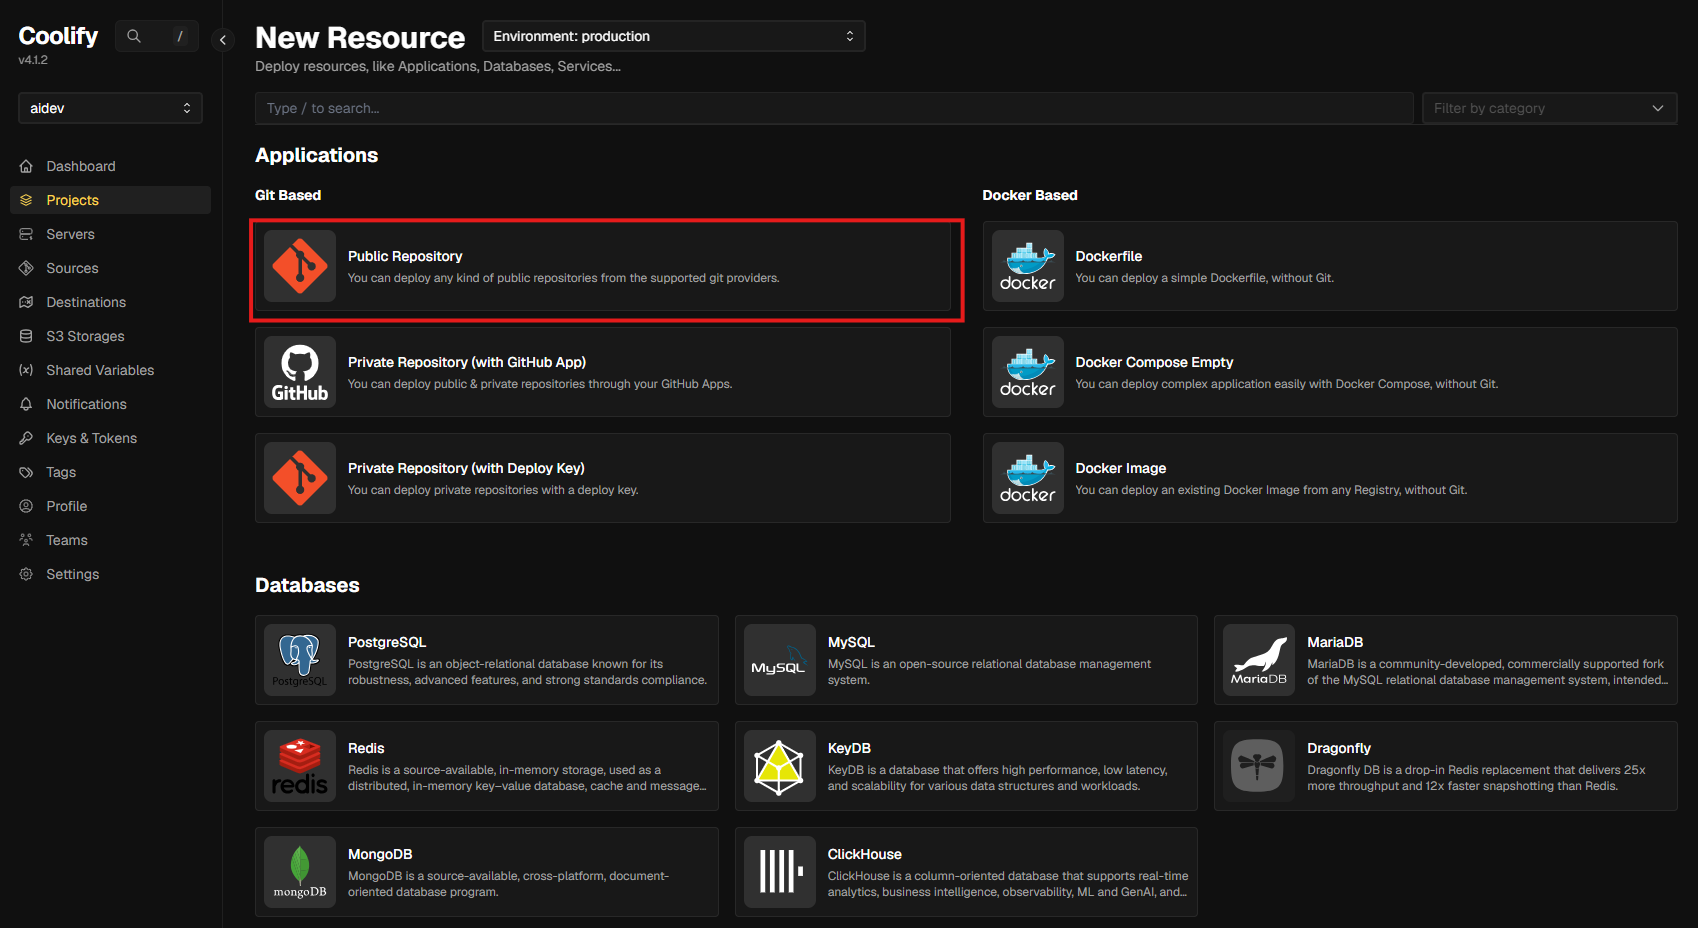Click the Redis logo icon
The width and height of the screenshot is (1698, 928).
300,766
